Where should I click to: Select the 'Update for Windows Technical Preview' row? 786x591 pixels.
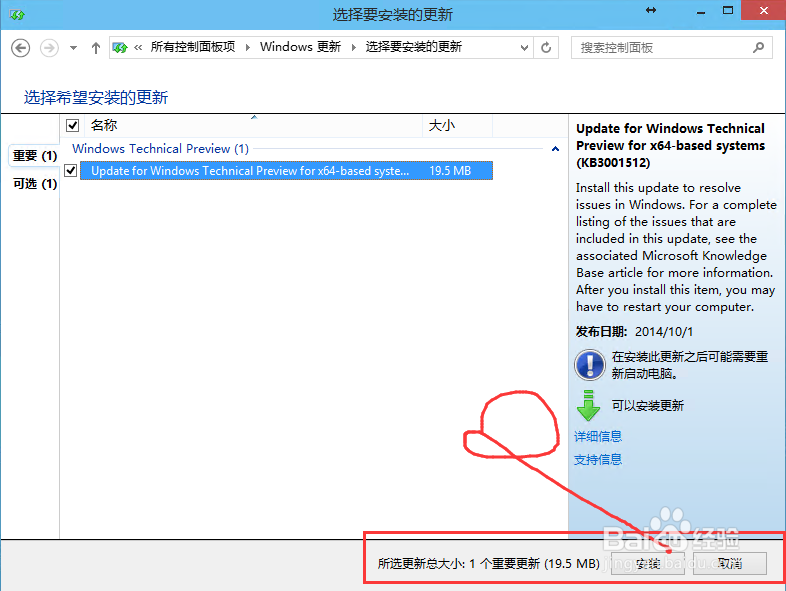pos(286,171)
